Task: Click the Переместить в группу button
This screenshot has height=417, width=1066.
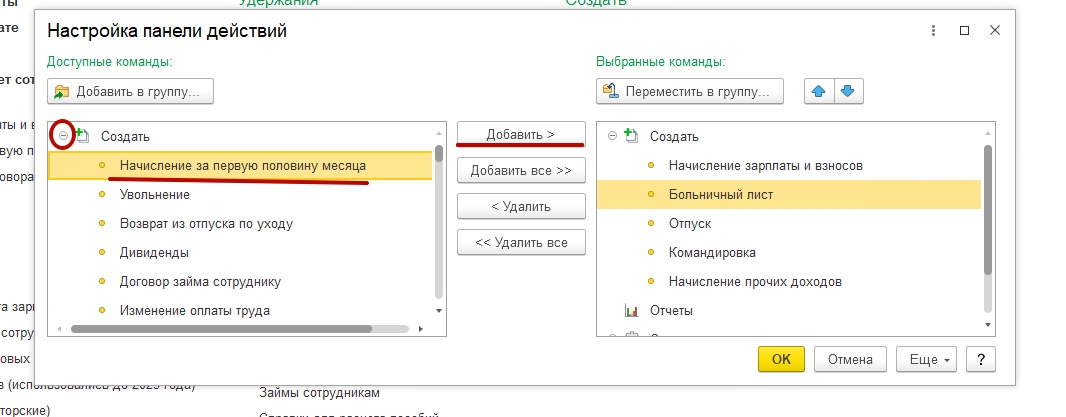Action: click(689, 91)
